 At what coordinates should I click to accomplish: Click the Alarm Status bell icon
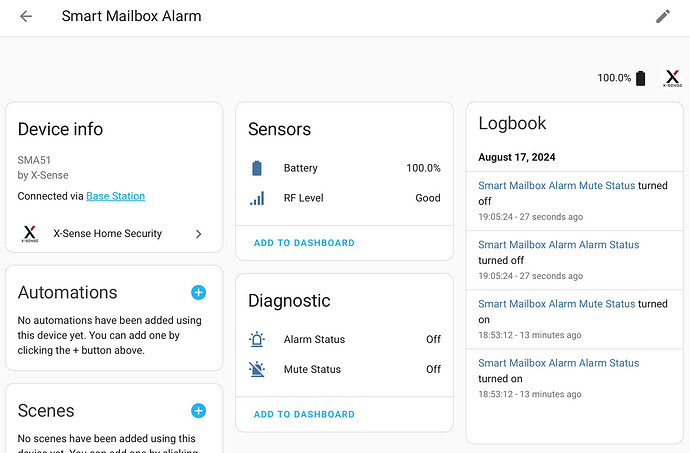click(x=257, y=340)
